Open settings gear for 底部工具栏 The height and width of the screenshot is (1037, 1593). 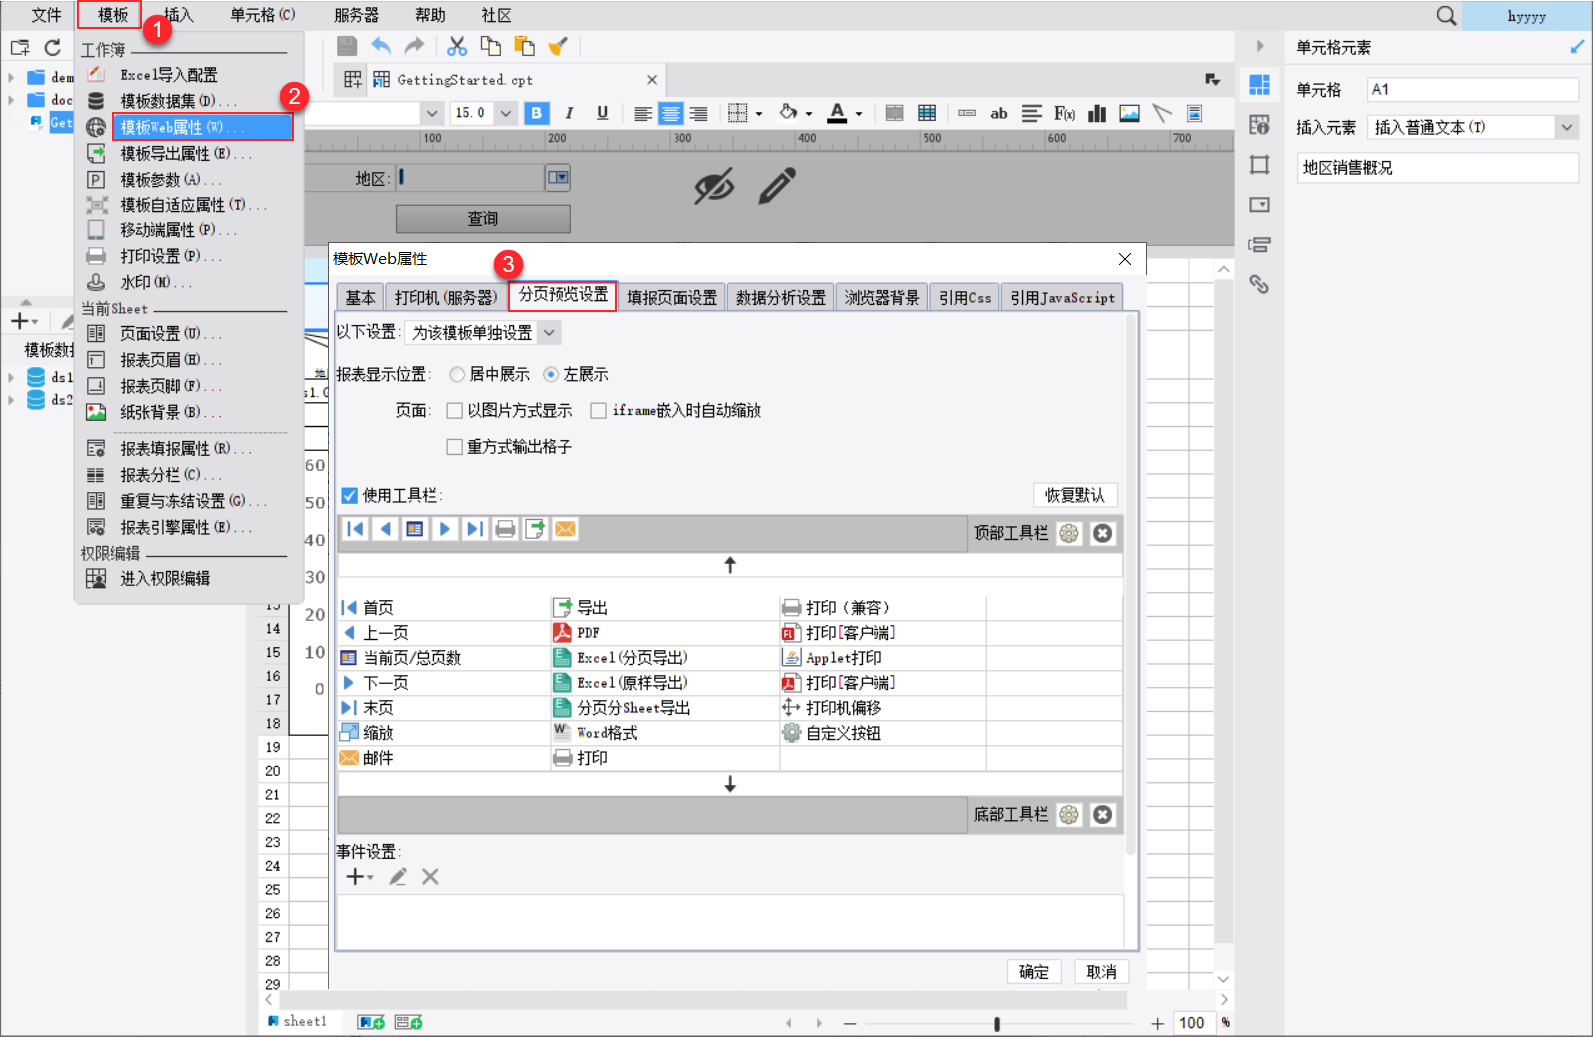(x=1069, y=815)
